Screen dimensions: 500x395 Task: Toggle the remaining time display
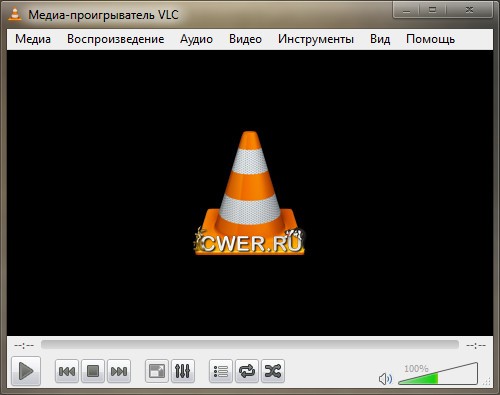(x=476, y=345)
